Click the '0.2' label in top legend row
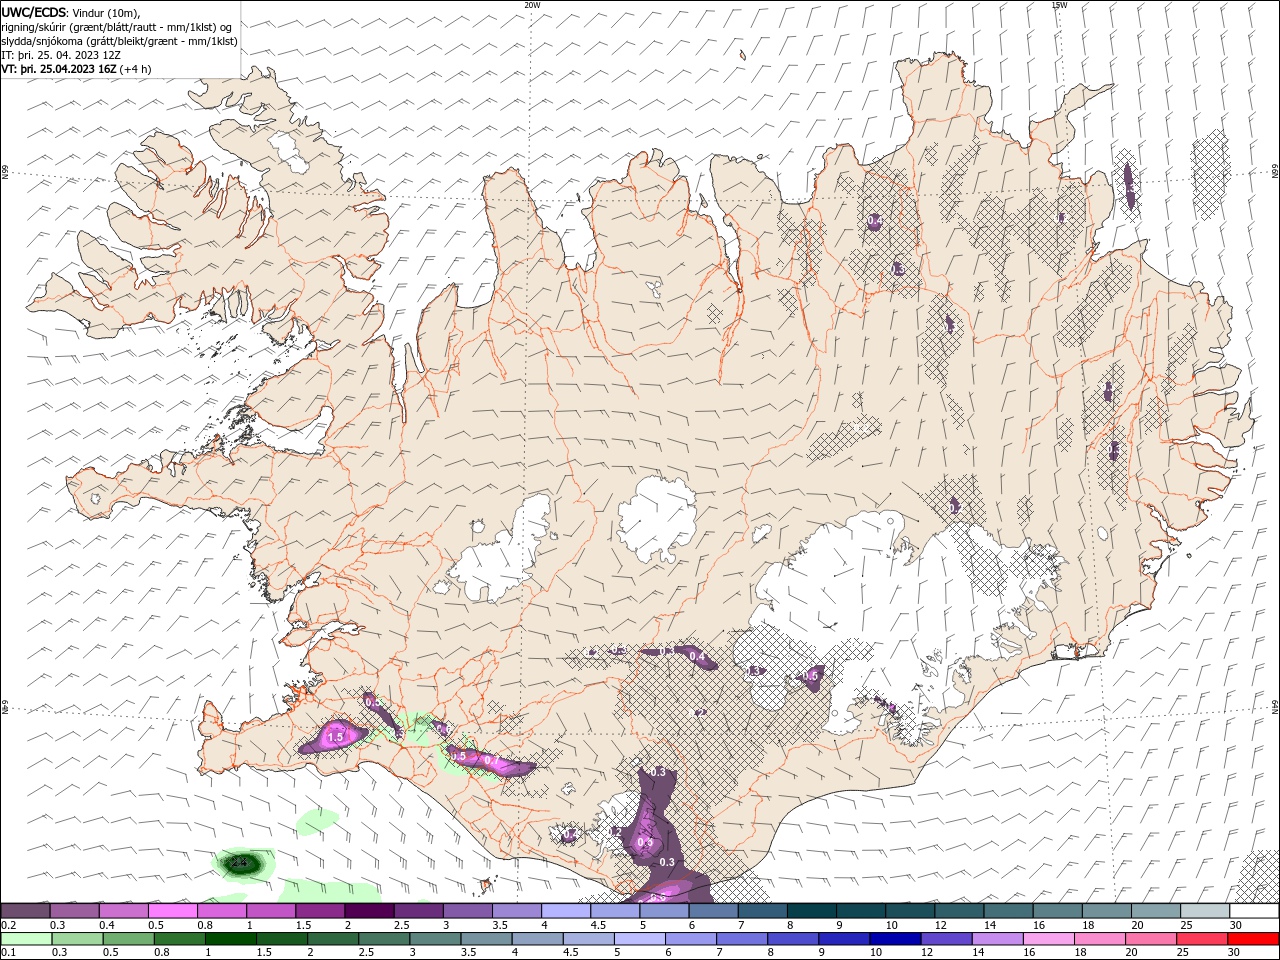 [8, 925]
